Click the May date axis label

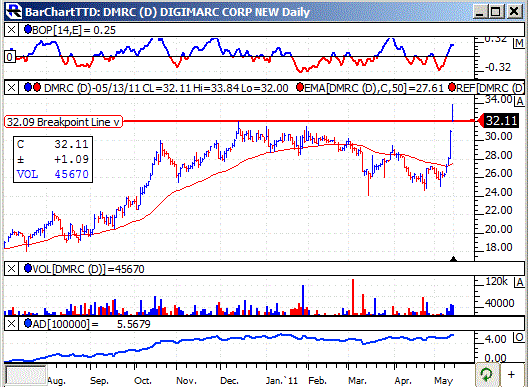[x=443, y=381]
